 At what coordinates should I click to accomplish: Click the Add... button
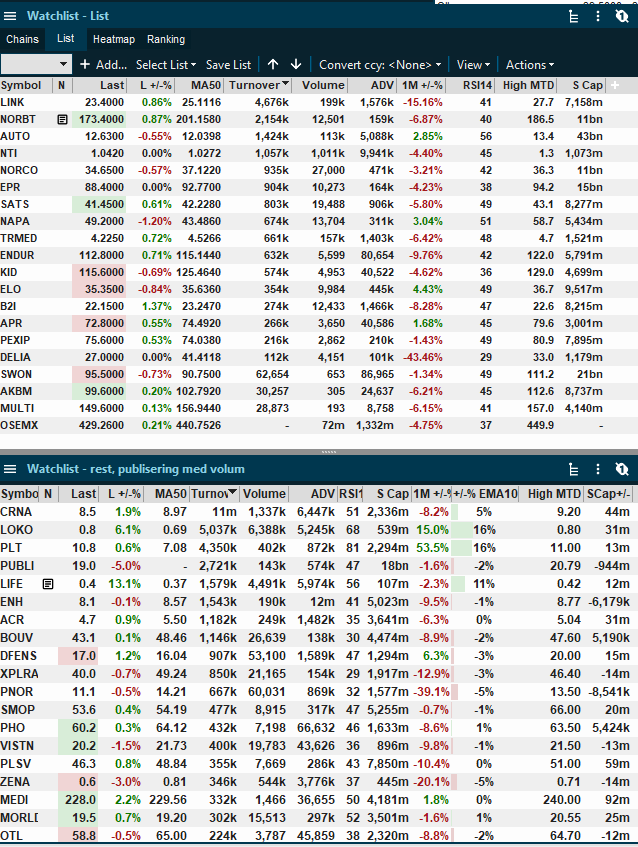point(103,65)
